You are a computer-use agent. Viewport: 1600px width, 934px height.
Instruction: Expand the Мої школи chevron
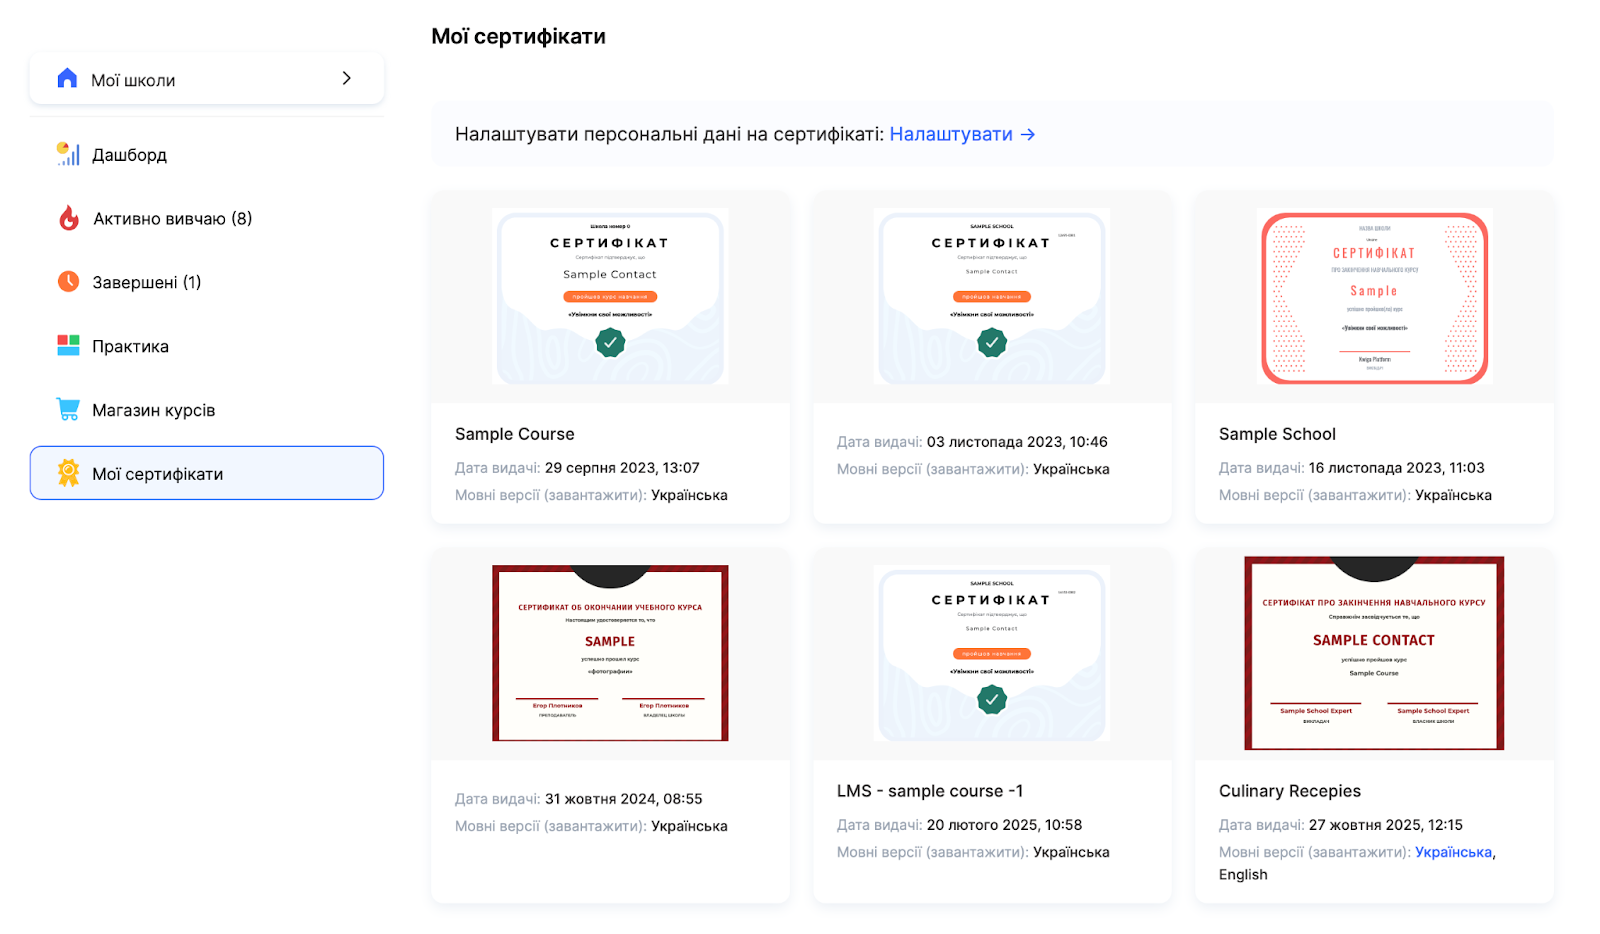pos(346,79)
